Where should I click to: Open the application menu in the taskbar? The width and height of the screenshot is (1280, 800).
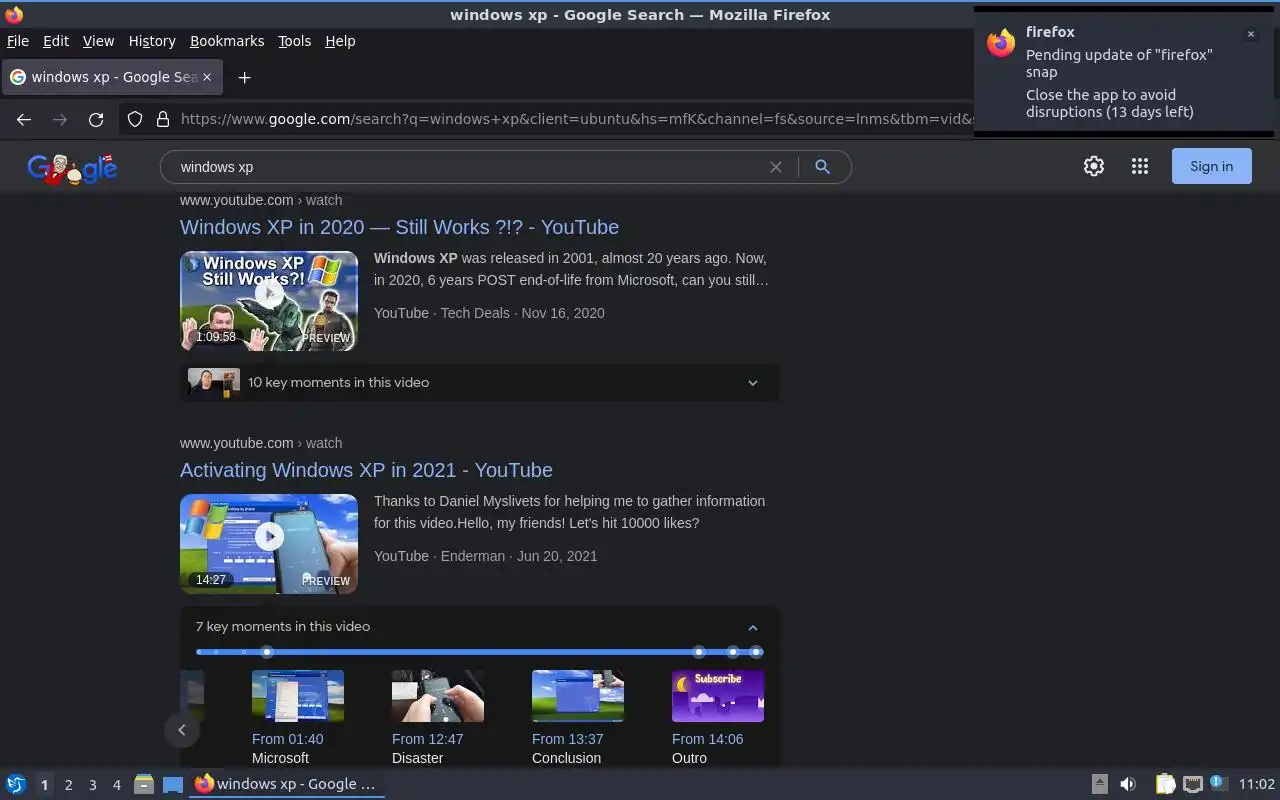16,784
